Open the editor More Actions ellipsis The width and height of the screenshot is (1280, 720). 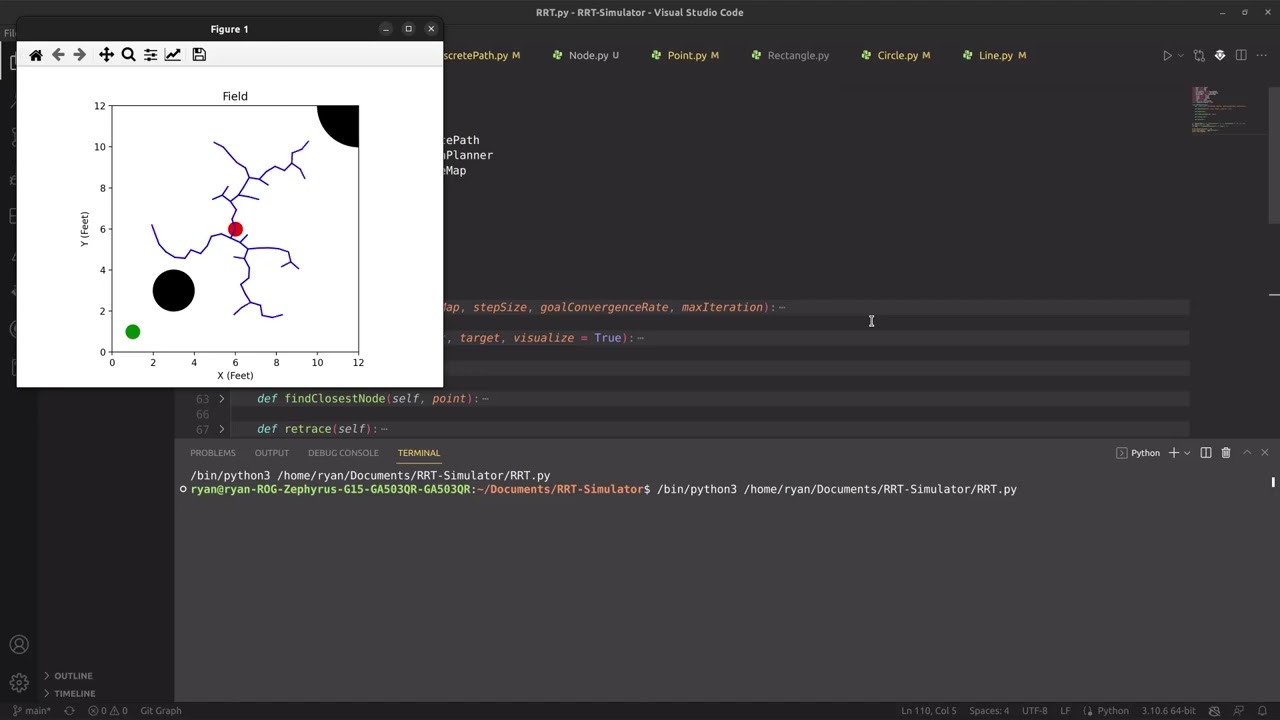click(1261, 56)
